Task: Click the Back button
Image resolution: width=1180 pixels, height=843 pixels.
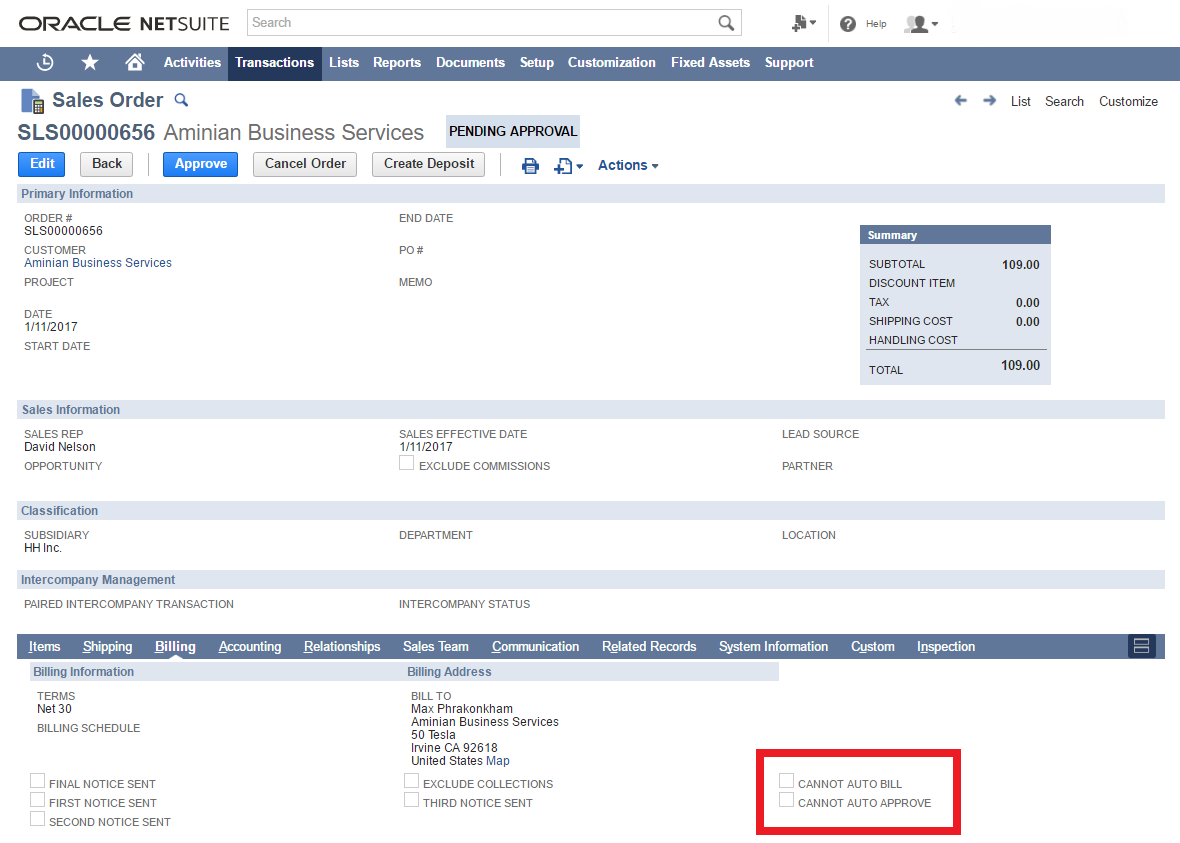Action: tap(107, 164)
